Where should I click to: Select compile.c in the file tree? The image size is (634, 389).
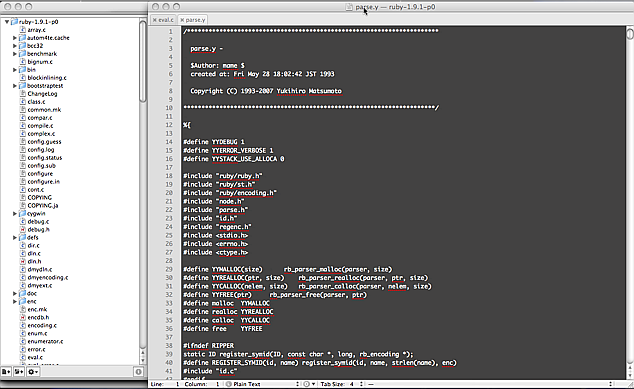[40, 126]
